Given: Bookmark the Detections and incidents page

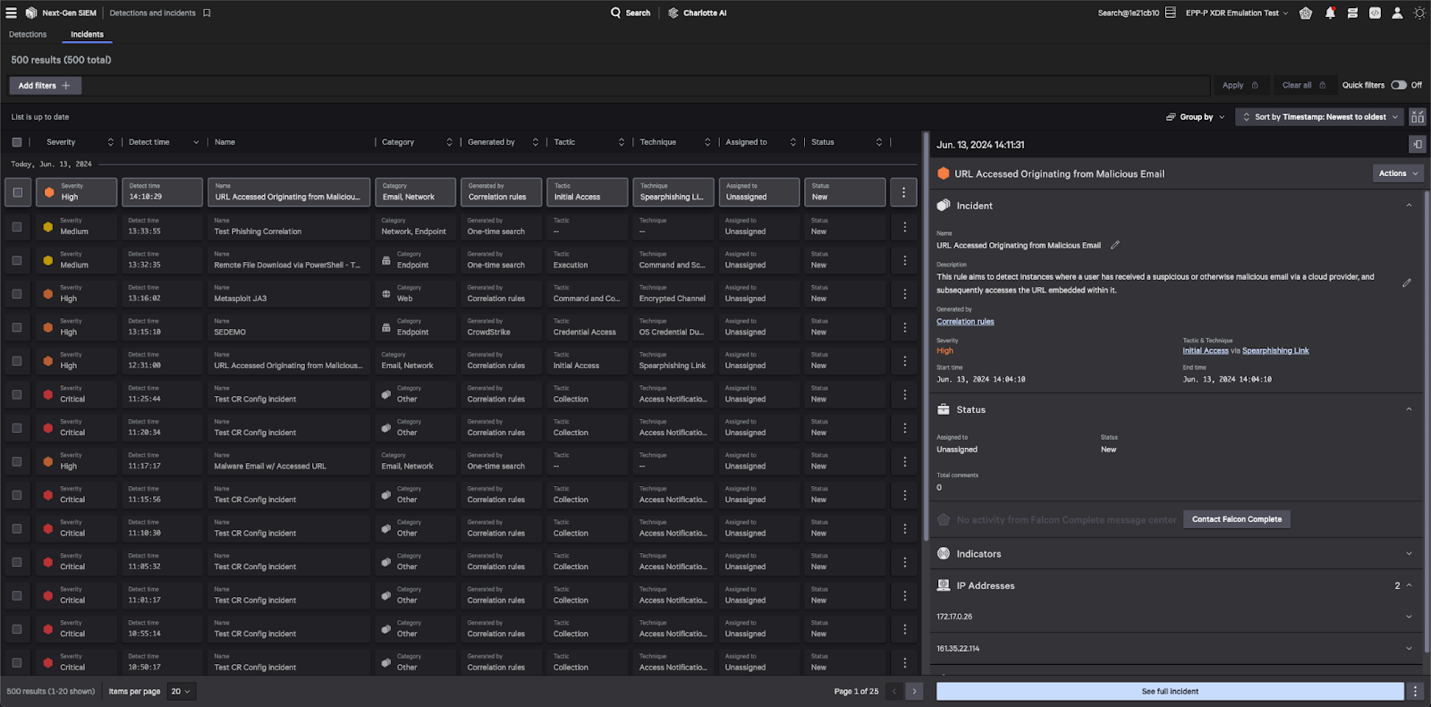Looking at the screenshot, I should tap(207, 13).
